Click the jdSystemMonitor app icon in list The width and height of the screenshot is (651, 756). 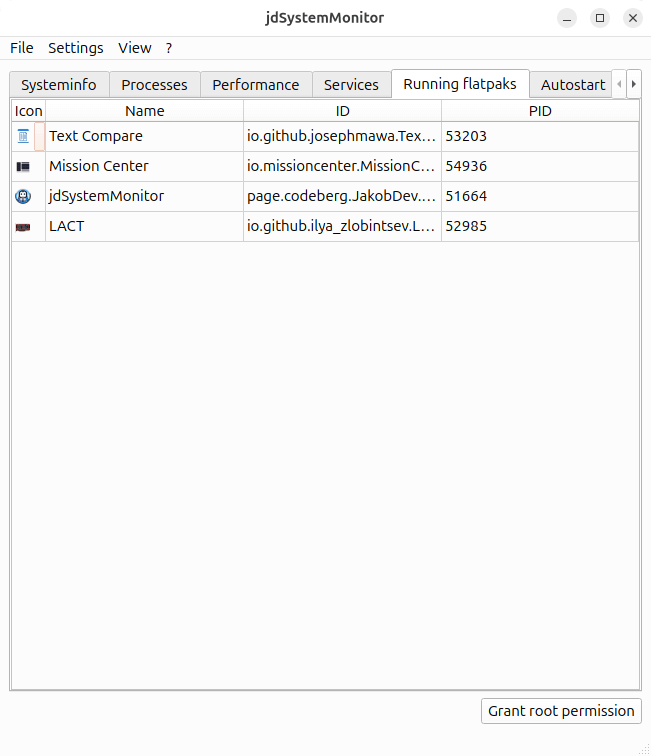(23, 196)
